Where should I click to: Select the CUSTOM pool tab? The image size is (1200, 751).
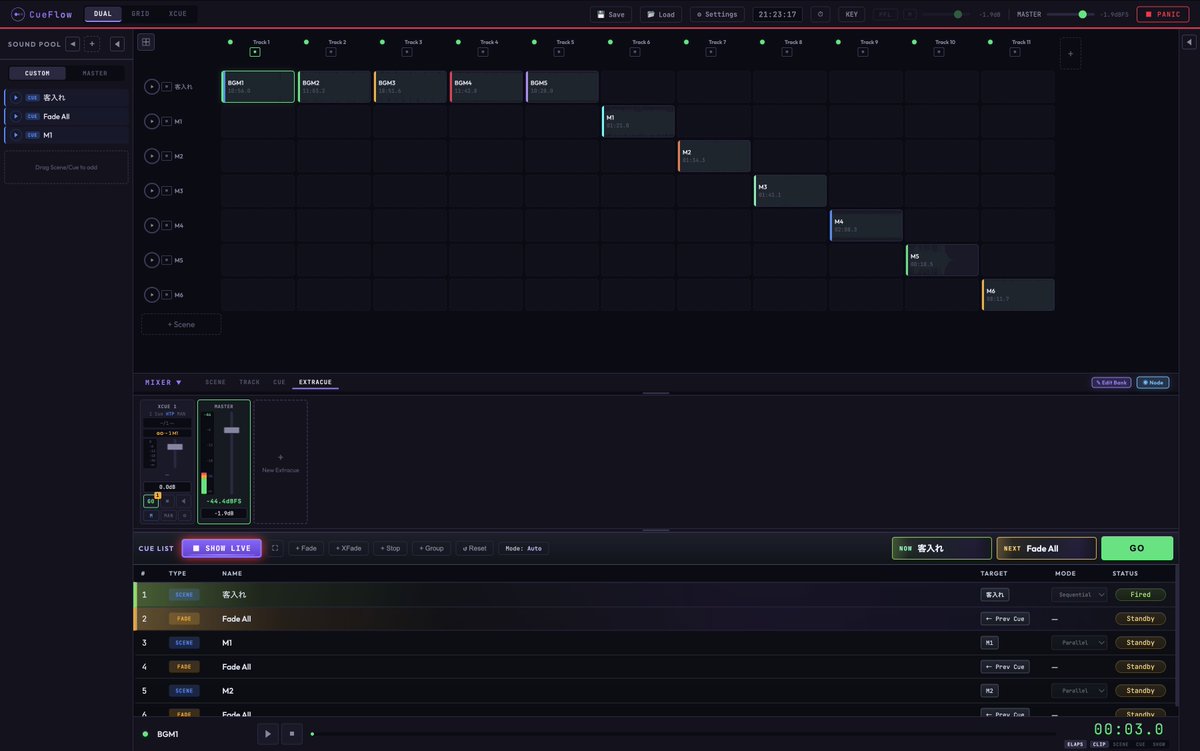[37, 73]
